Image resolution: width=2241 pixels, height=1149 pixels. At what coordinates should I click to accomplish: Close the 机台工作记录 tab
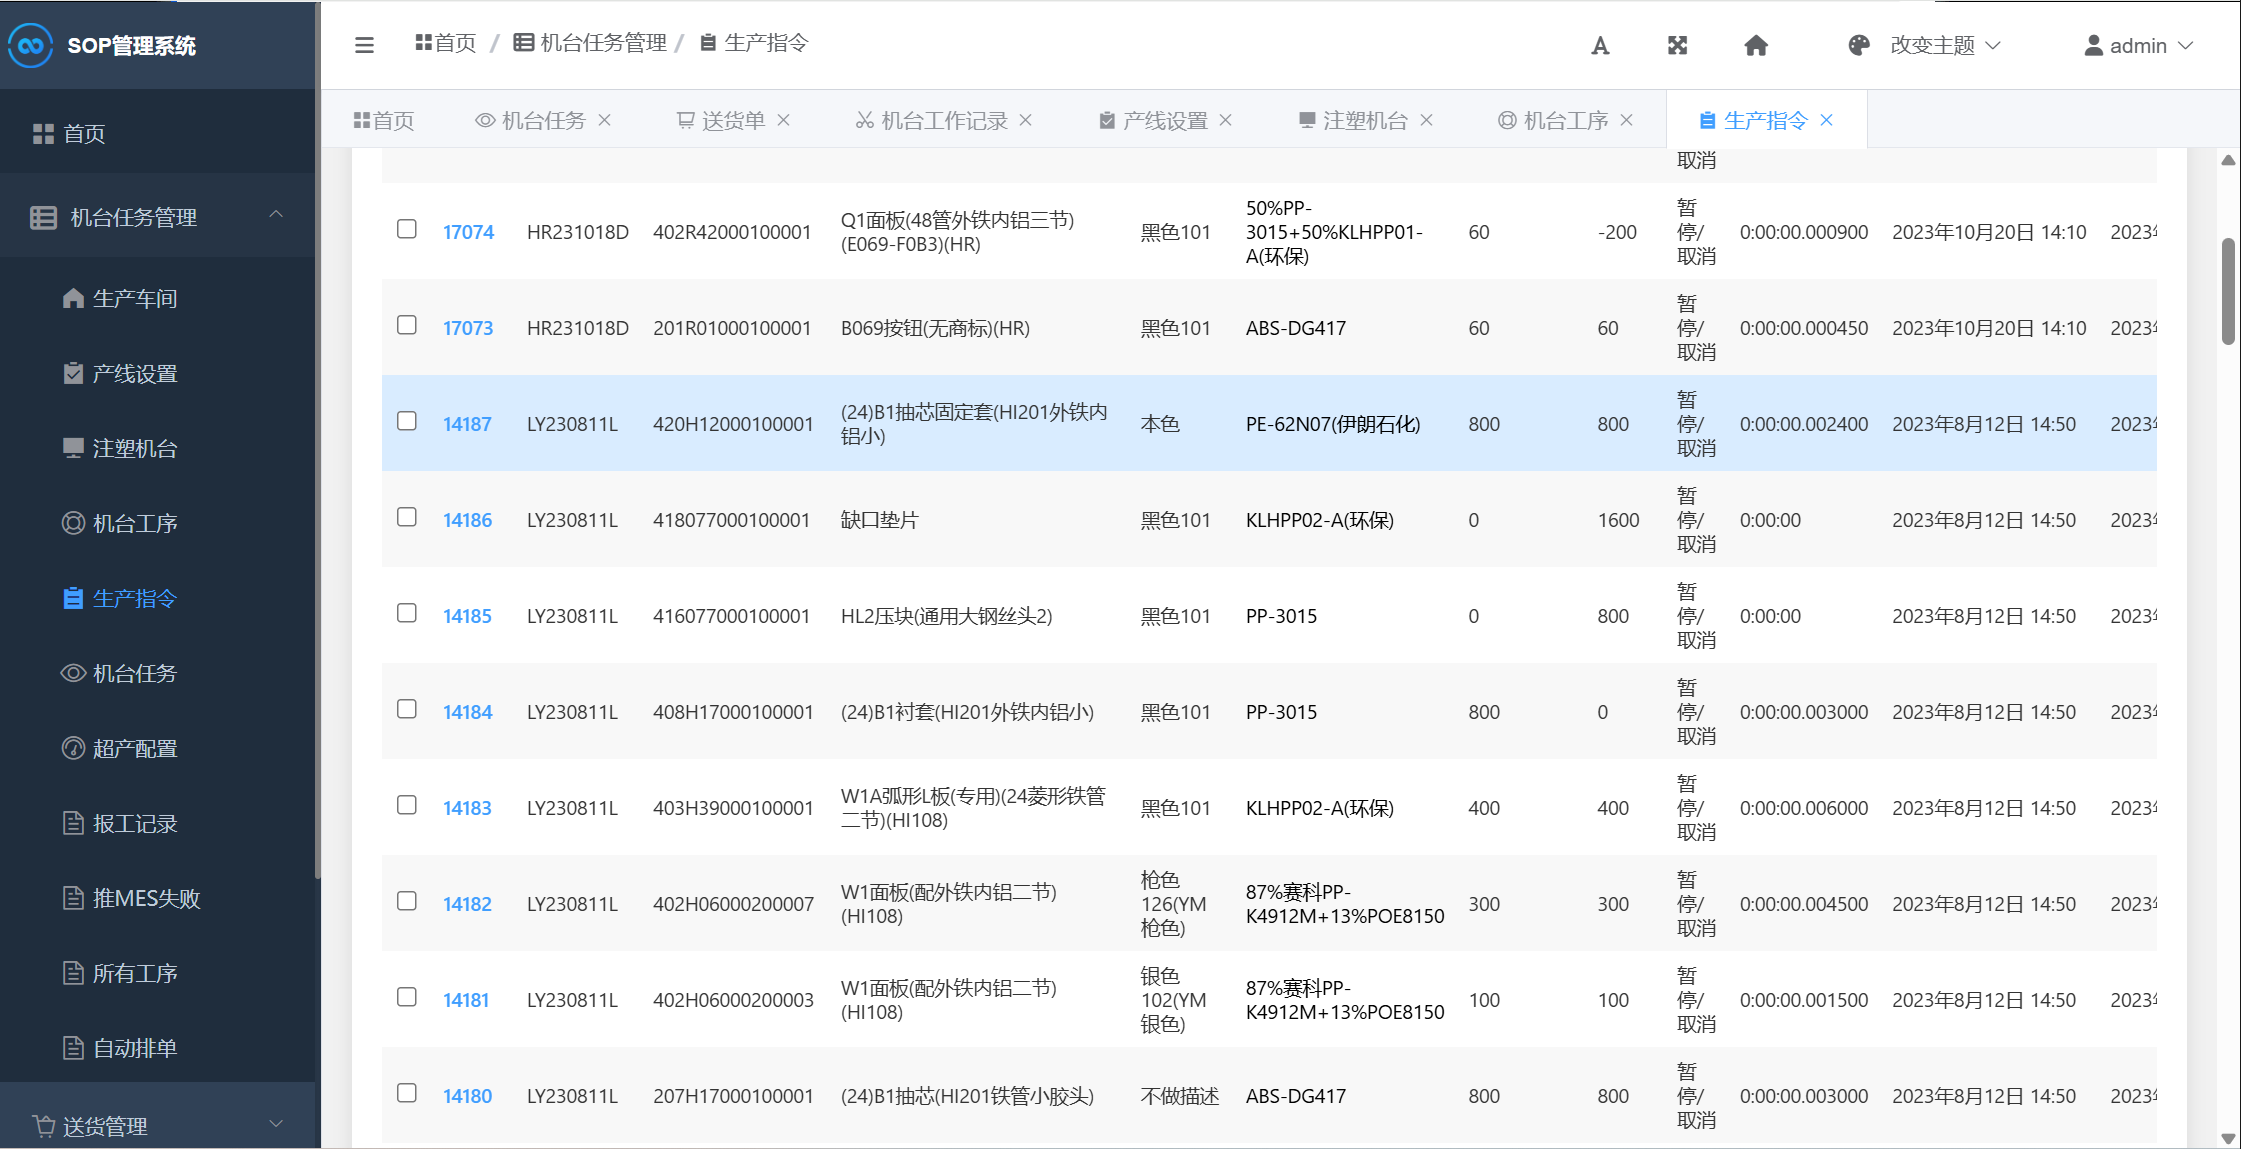(x=1026, y=120)
